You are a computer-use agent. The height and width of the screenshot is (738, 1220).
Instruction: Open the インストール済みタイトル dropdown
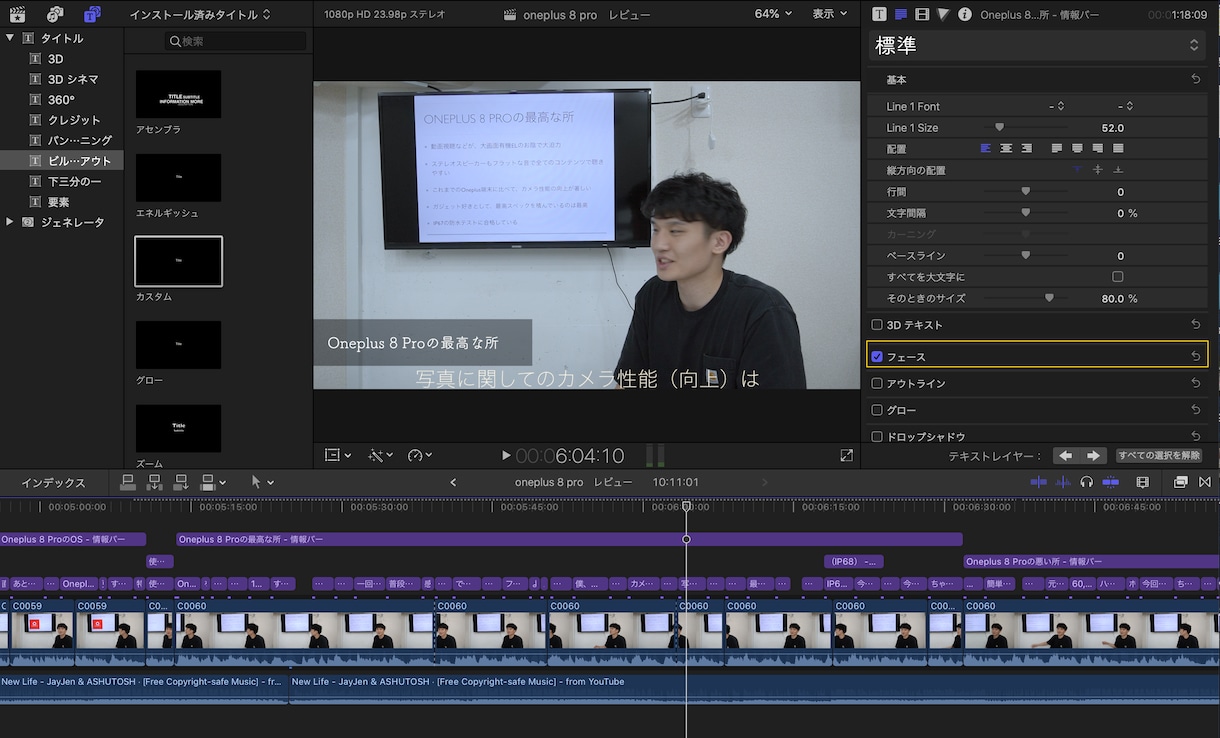[200, 15]
